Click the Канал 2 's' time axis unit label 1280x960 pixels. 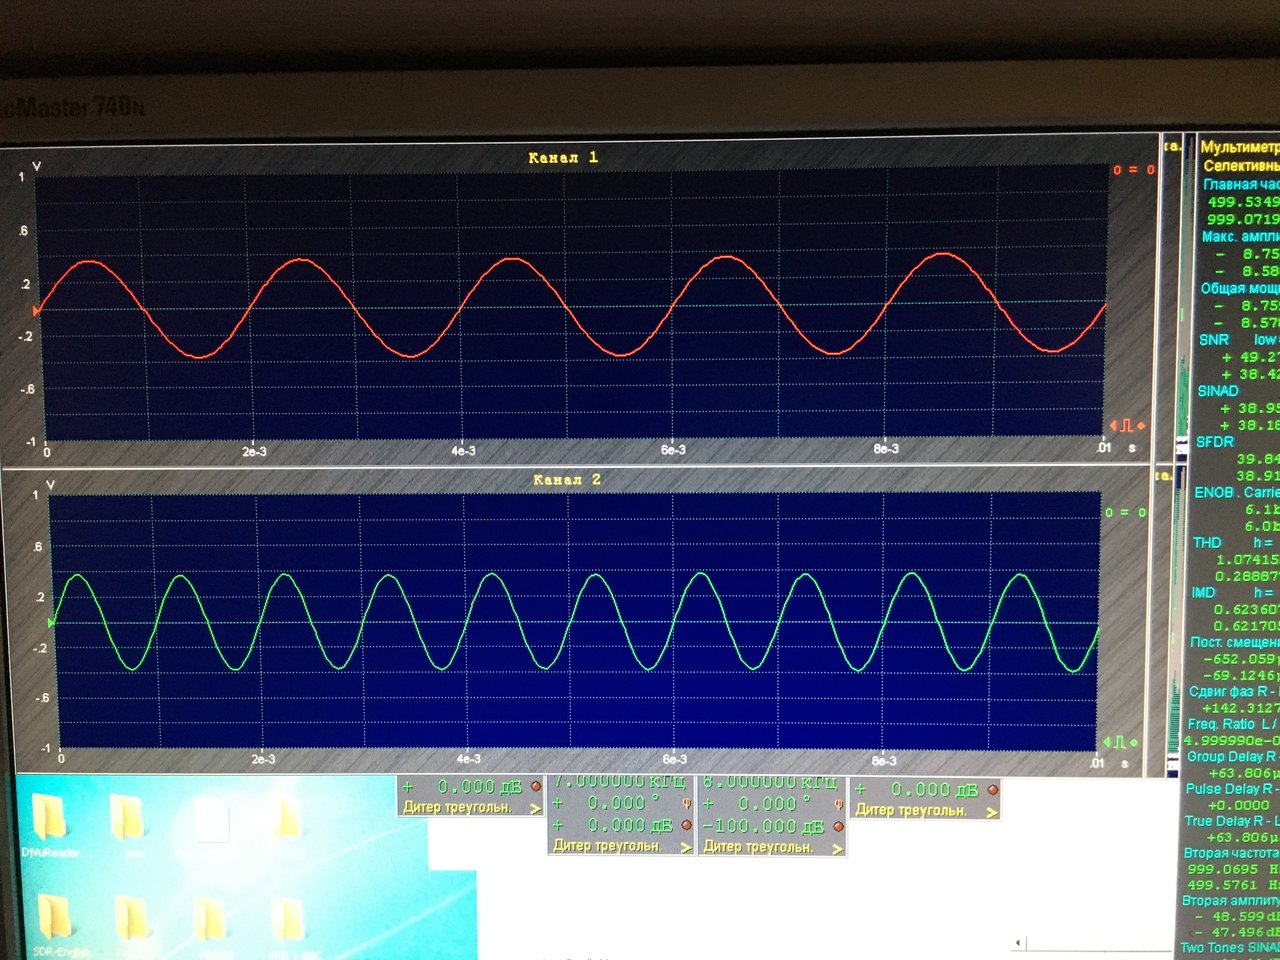point(1124,764)
